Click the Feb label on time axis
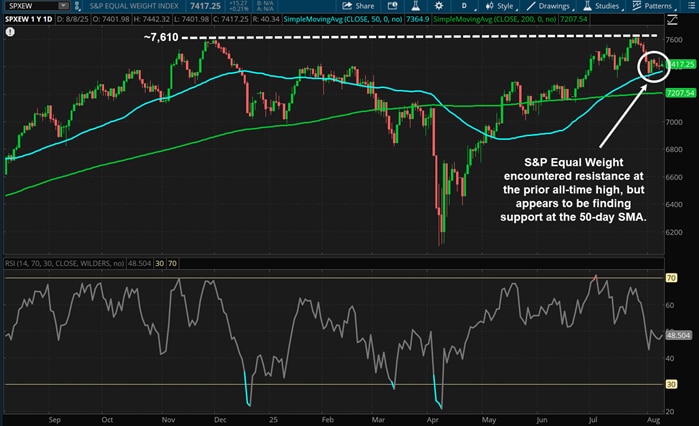Viewport: 699px width, 426px height. pyautogui.click(x=328, y=420)
